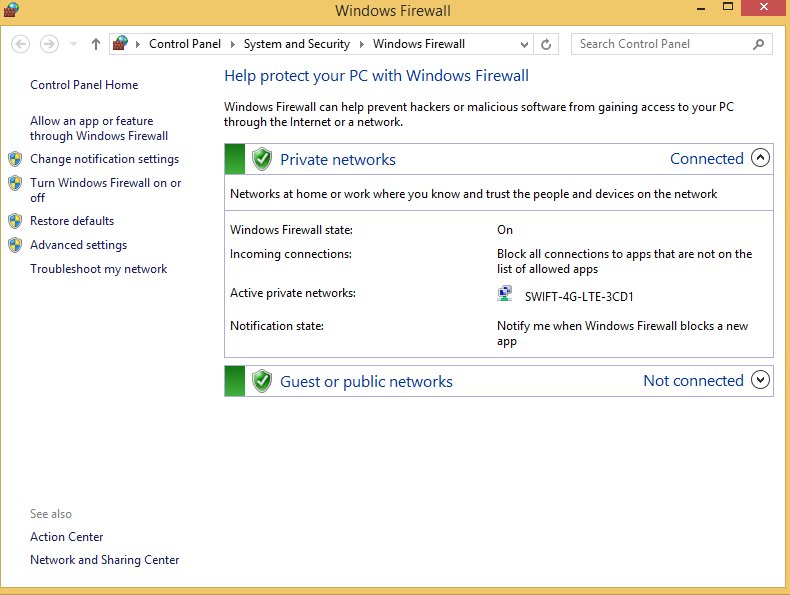Viewport: 790px width, 595px height.
Task: Click Help protect your PC heading
Action: point(376,76)
